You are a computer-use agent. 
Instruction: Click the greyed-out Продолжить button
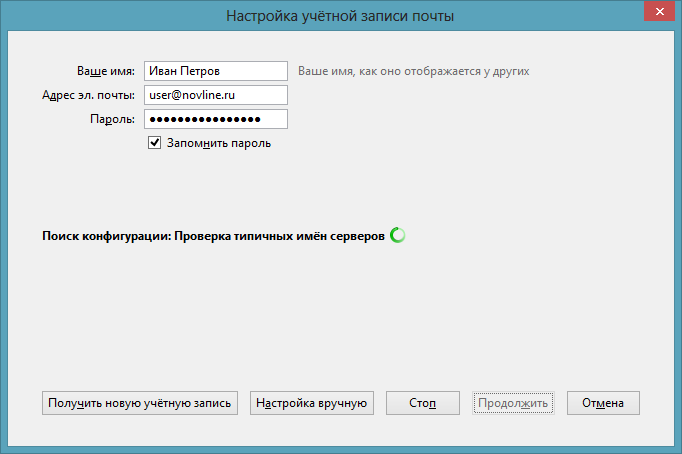pos(512,403)
